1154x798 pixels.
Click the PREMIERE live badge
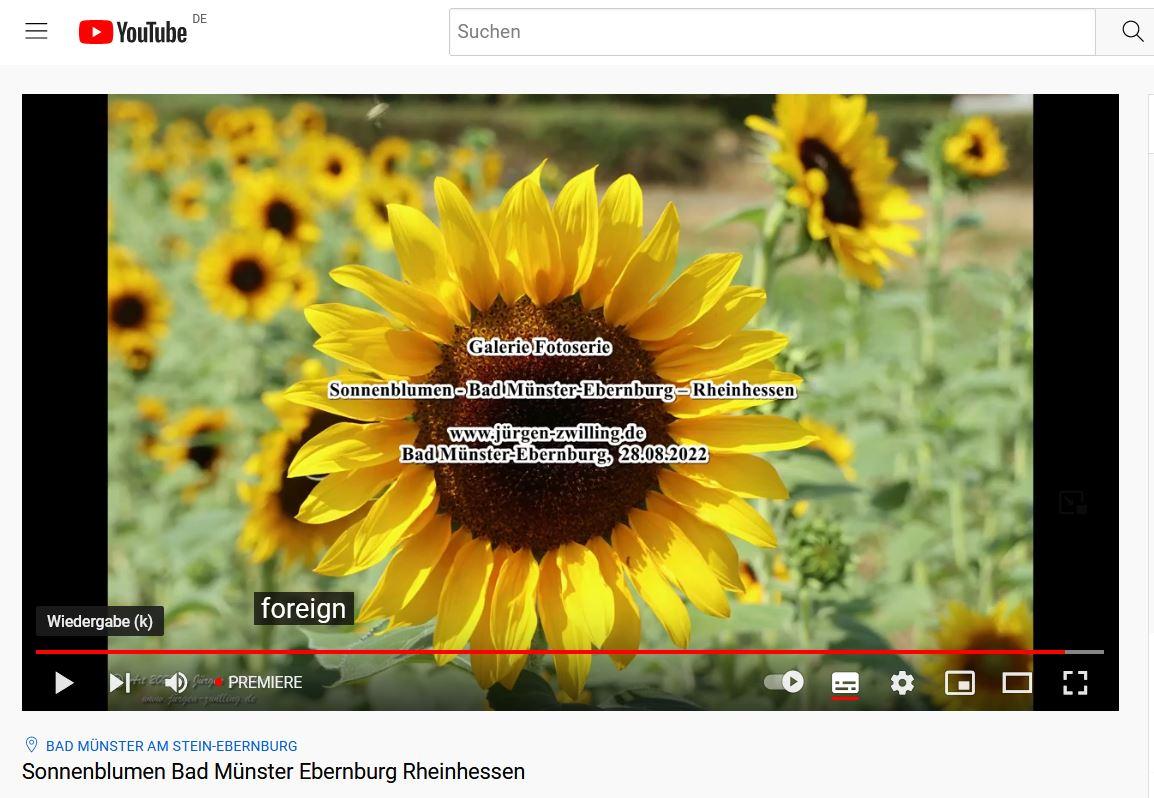click(x=264, y=682)
